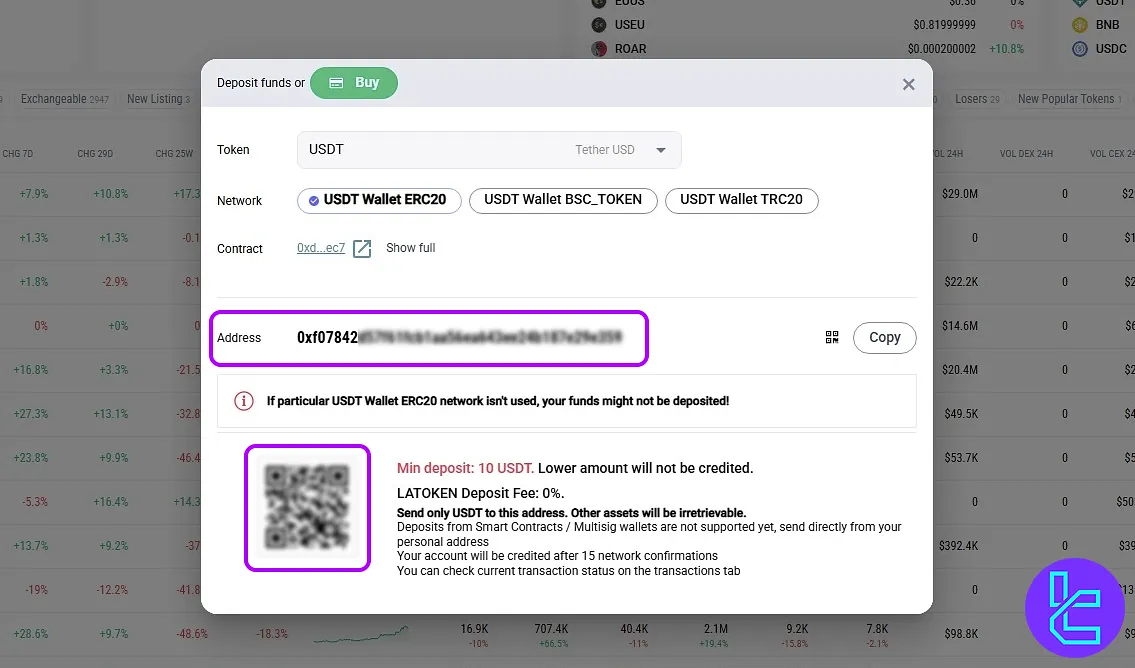Open the Exchangeable tab in background page

pos(64,99)
